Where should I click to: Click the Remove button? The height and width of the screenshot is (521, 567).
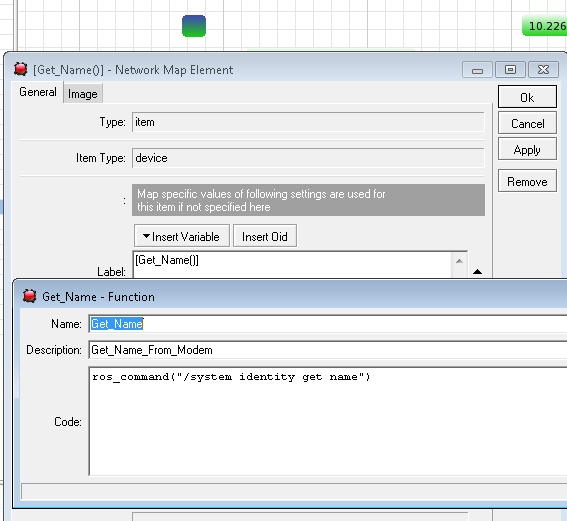click(527, 181)
